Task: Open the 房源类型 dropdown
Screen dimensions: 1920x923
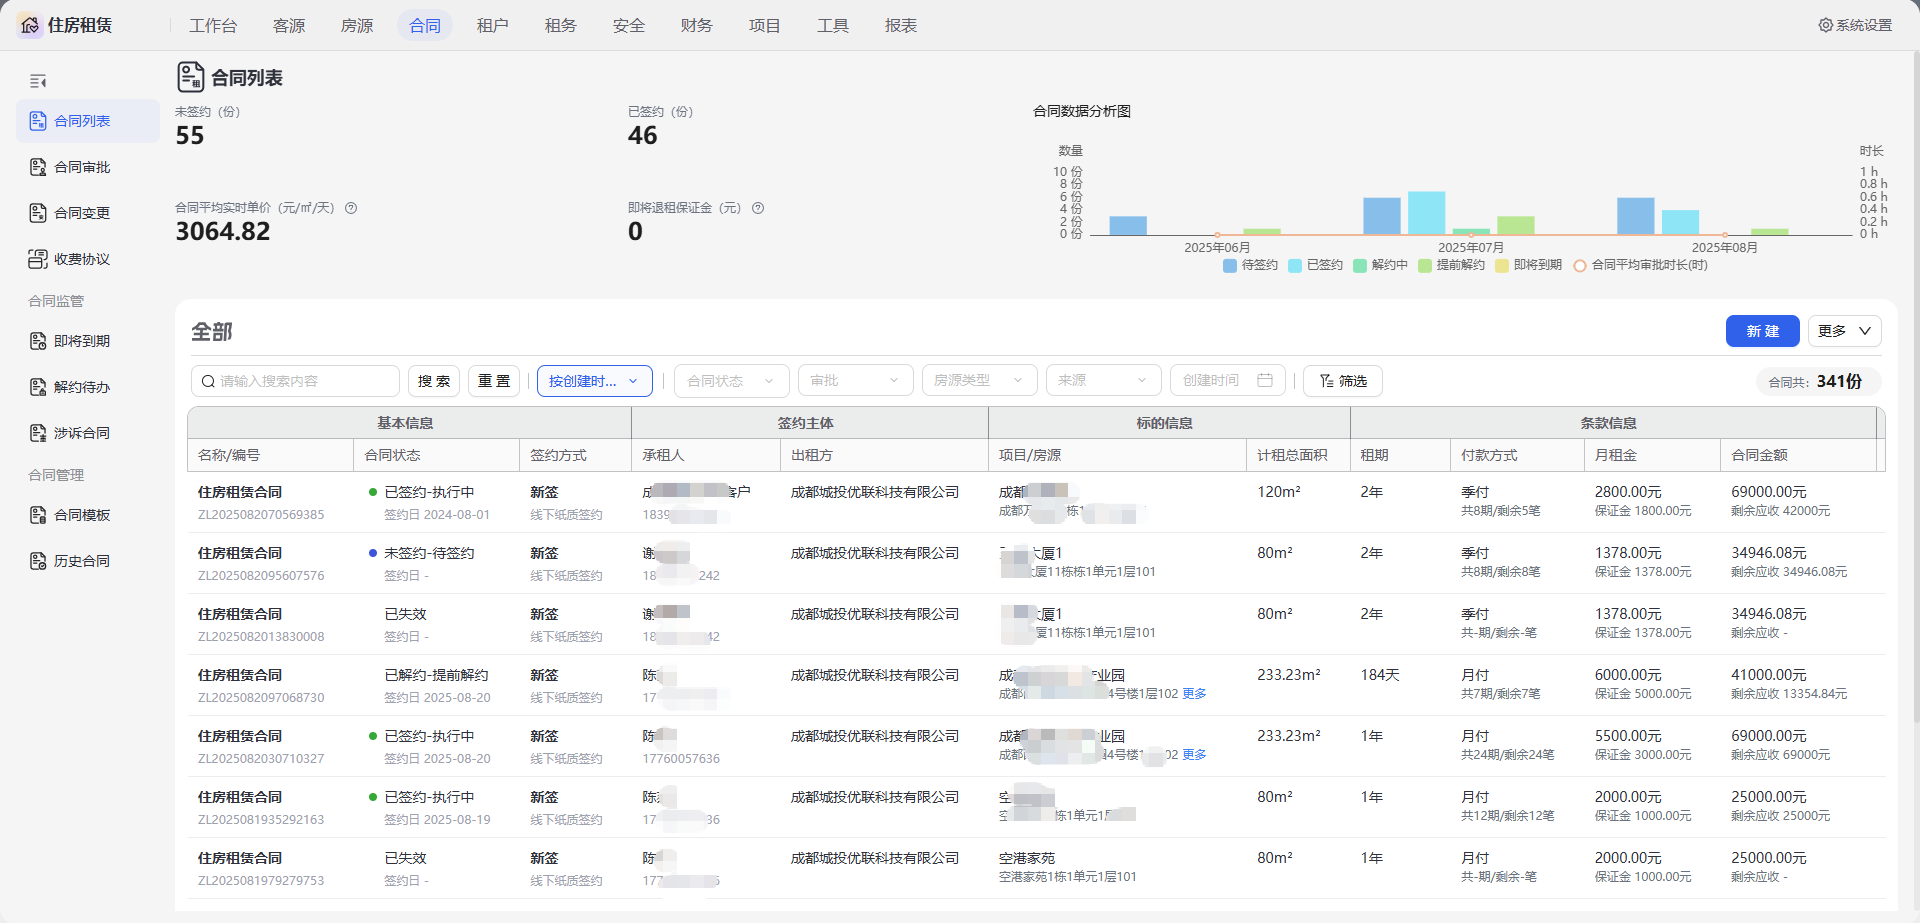Action: (978, 381)
